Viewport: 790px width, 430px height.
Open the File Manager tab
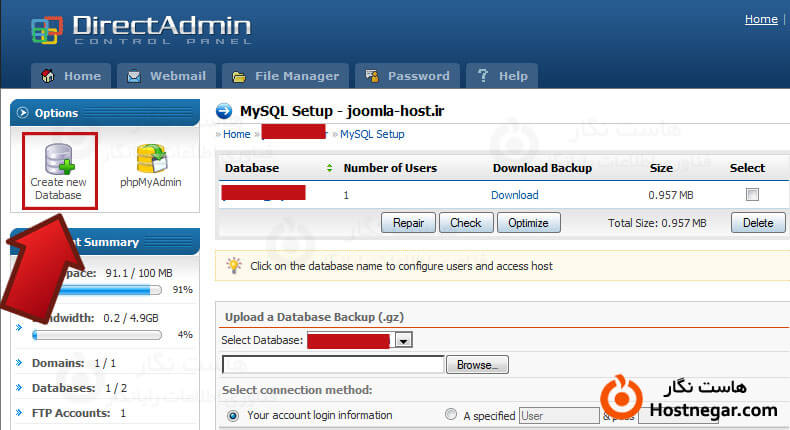click(x=285, y=76)
